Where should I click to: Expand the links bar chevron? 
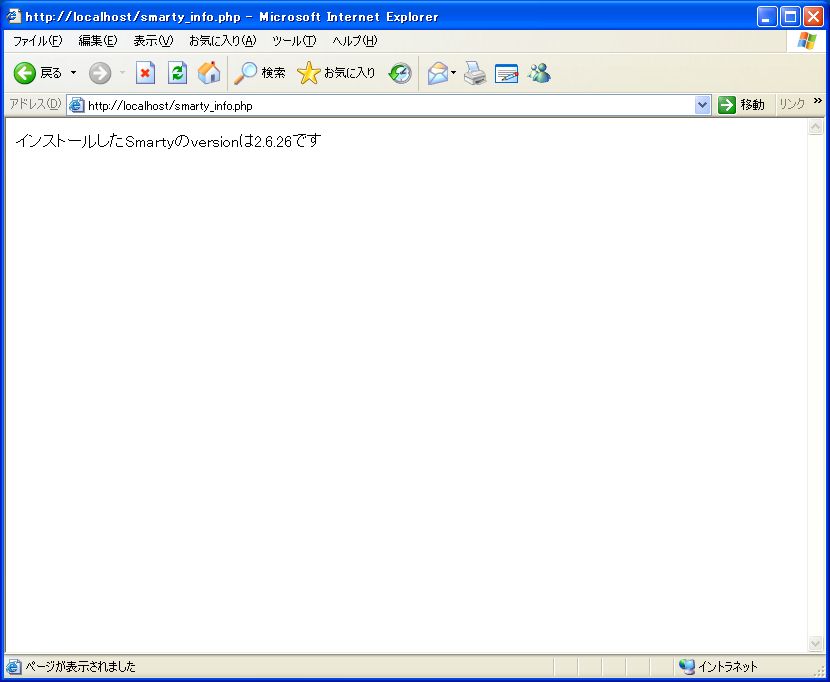click(818, 101)
